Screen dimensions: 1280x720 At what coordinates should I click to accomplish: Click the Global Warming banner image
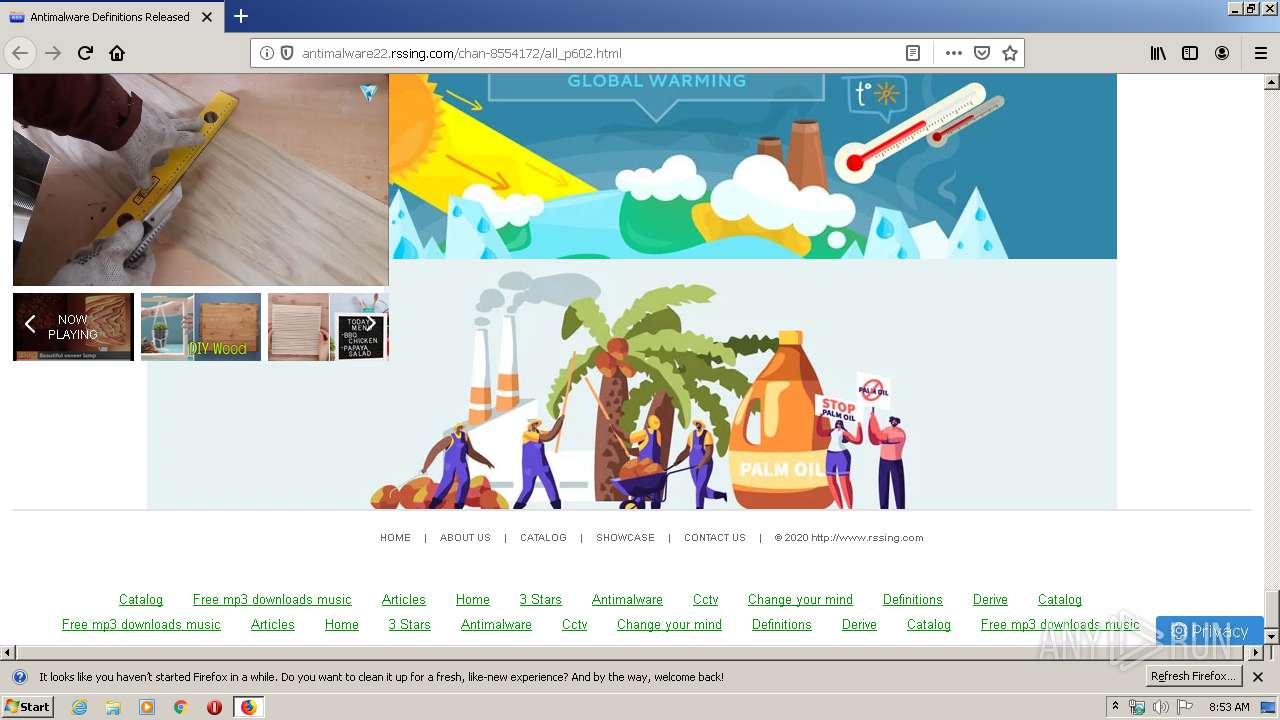[x=752, y=166]
